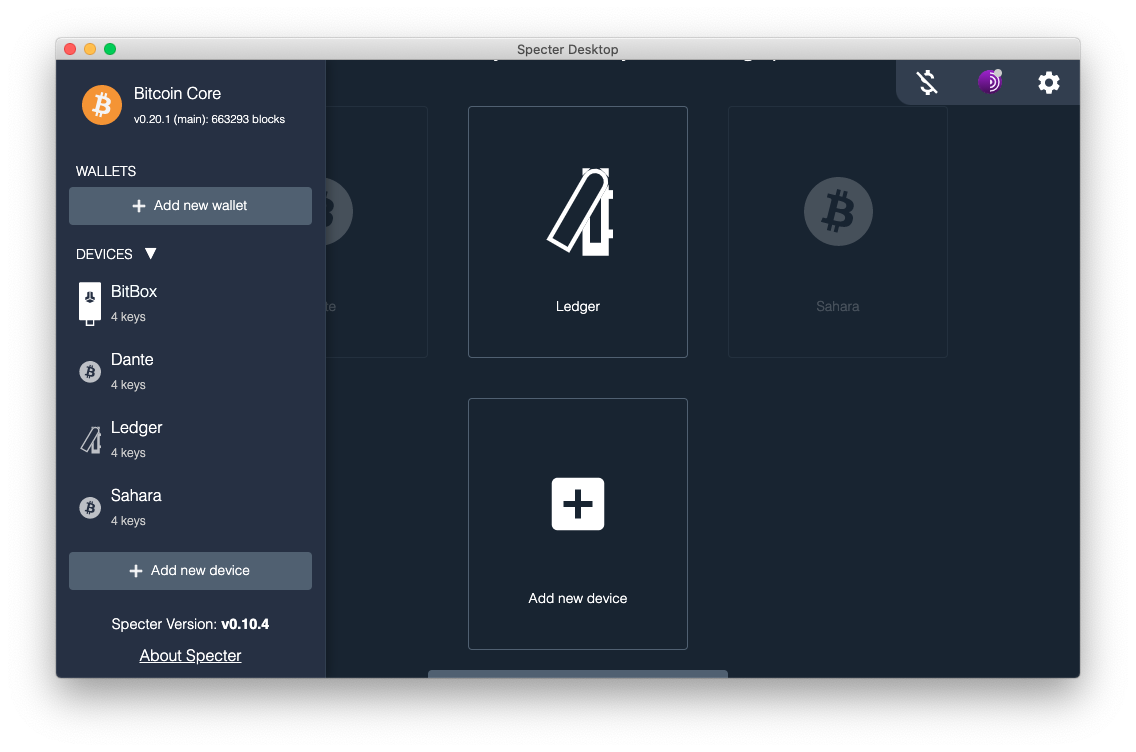Click the sidebar Add new device button

[191, 571]
